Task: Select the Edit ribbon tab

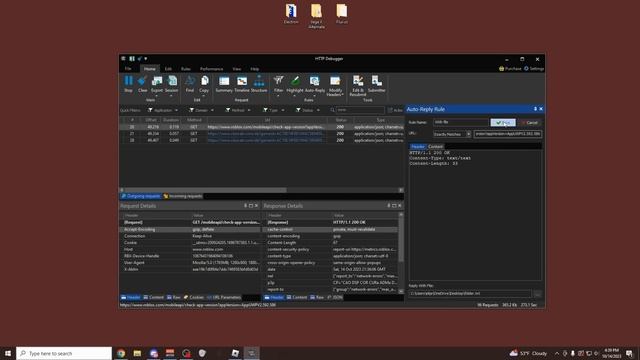Action: [x=168, y=69]
